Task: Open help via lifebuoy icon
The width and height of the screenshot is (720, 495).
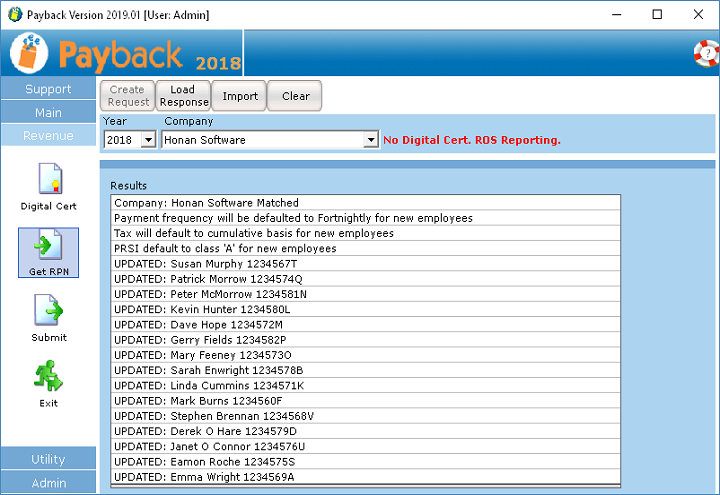Action: pos(705,54)
